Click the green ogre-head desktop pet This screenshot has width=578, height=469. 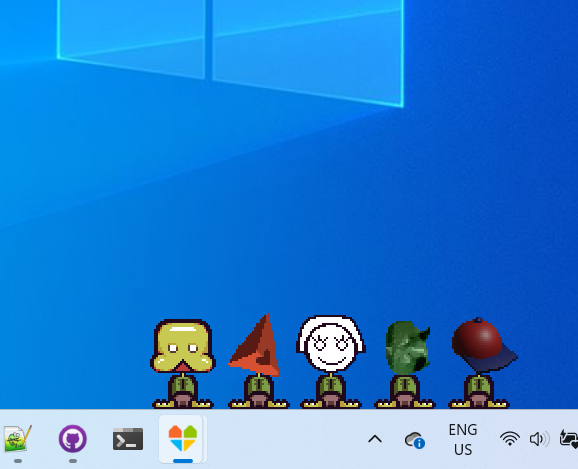click(405, 364)
